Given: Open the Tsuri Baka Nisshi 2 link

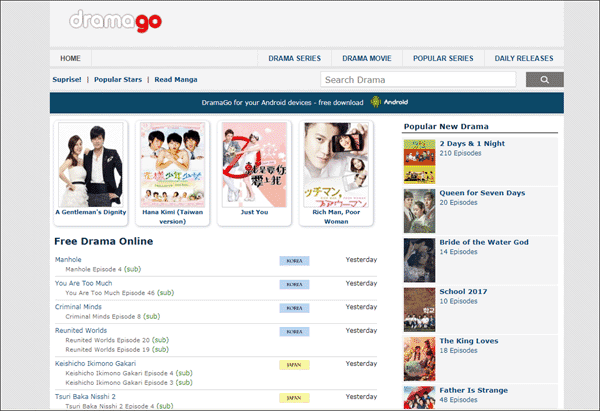Looking at the screenshot, I should click(x=85, y=396).
